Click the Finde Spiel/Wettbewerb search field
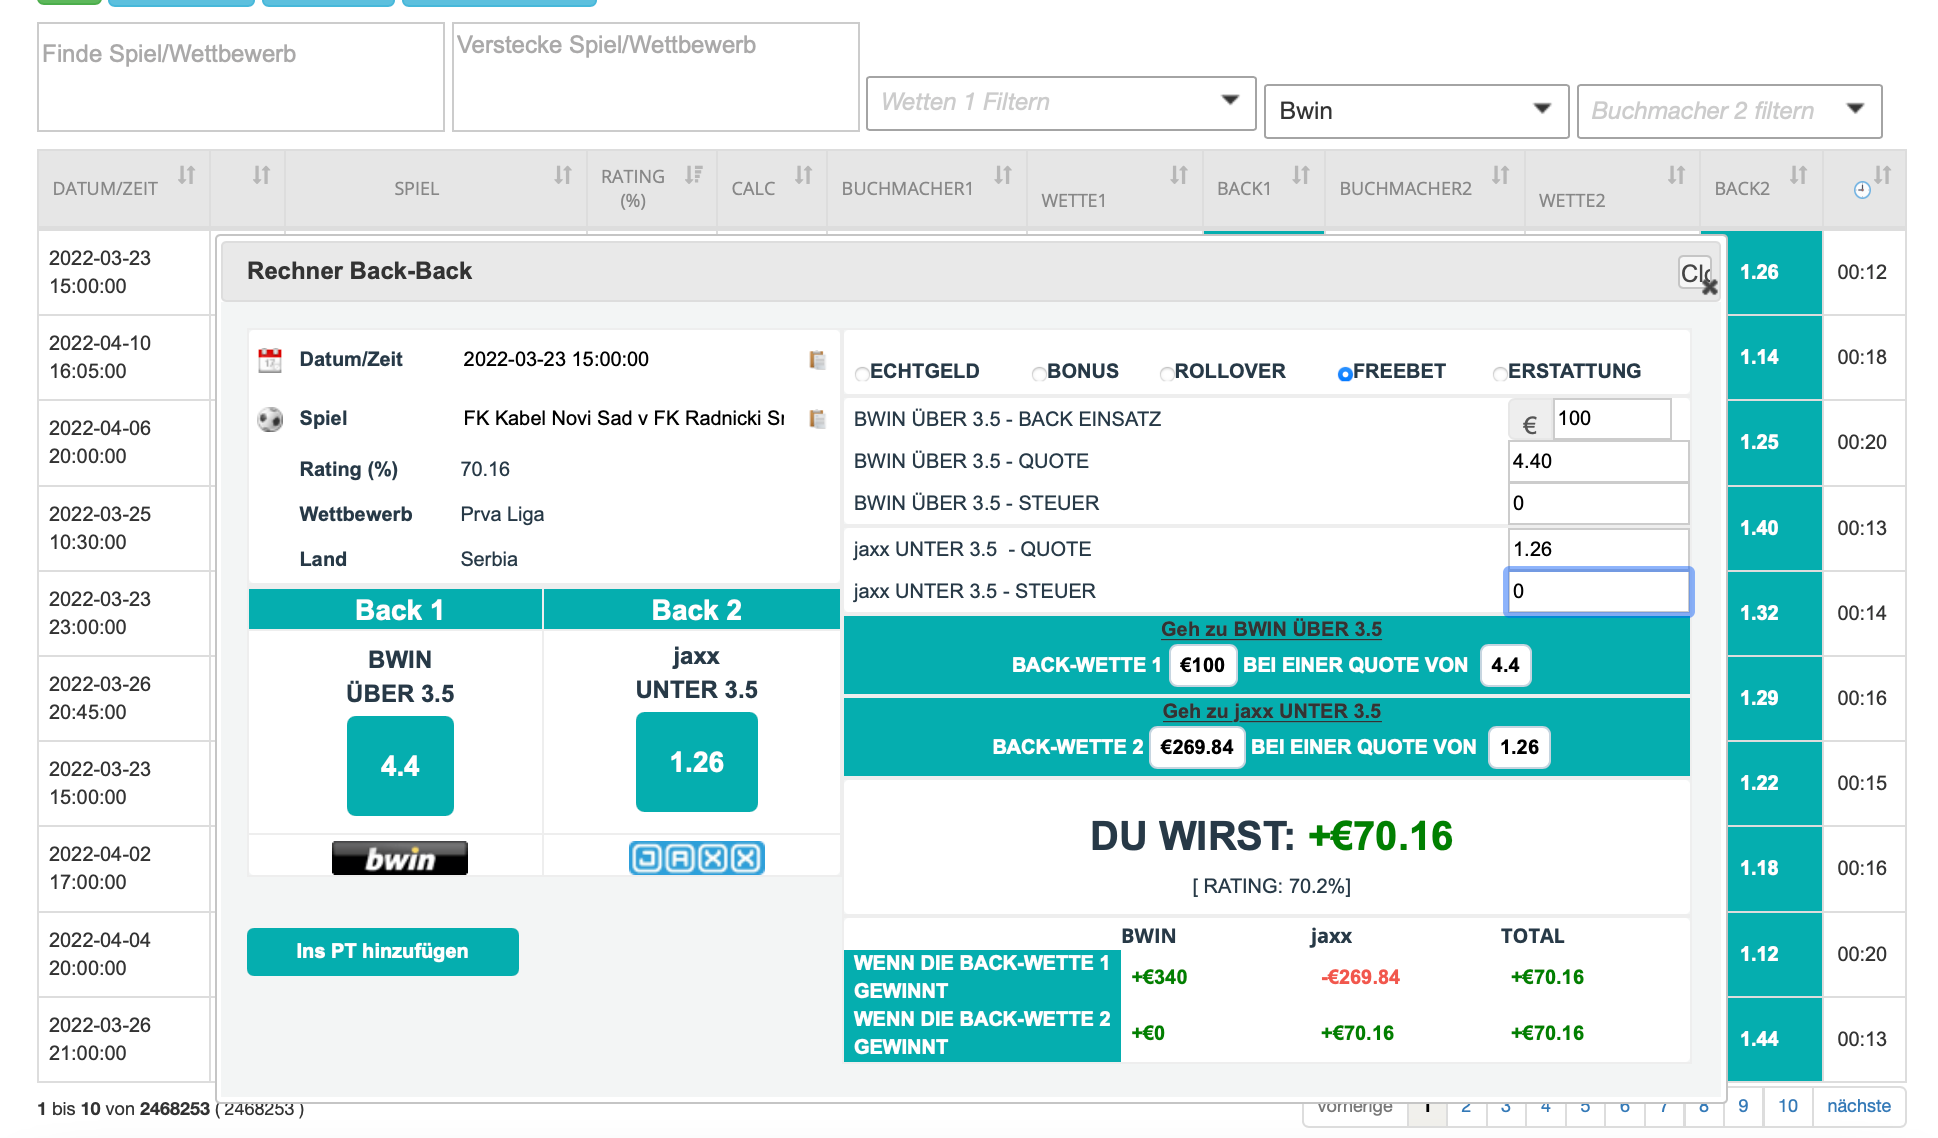This screenshot has width=1938, height=1138. 241,77
